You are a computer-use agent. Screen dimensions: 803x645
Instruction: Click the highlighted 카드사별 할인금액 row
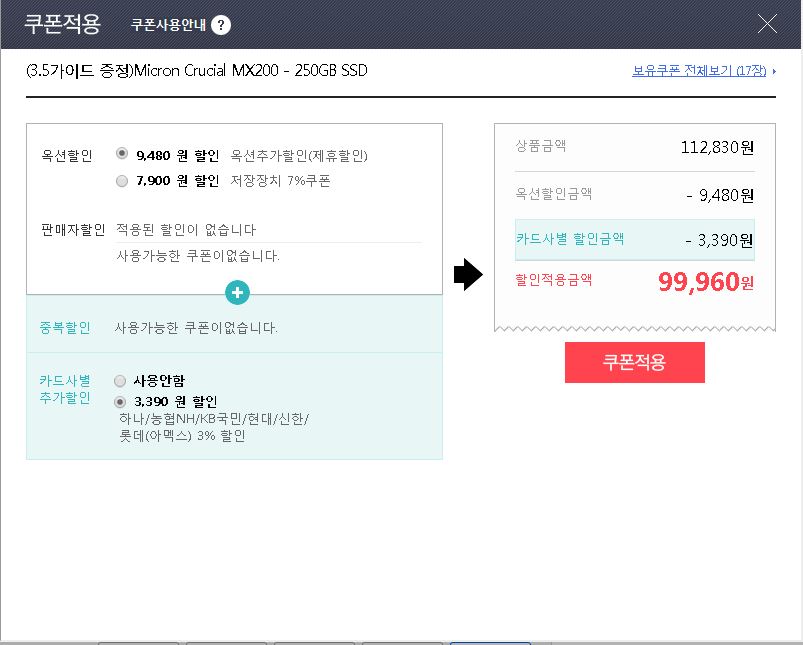coord(634,239)
